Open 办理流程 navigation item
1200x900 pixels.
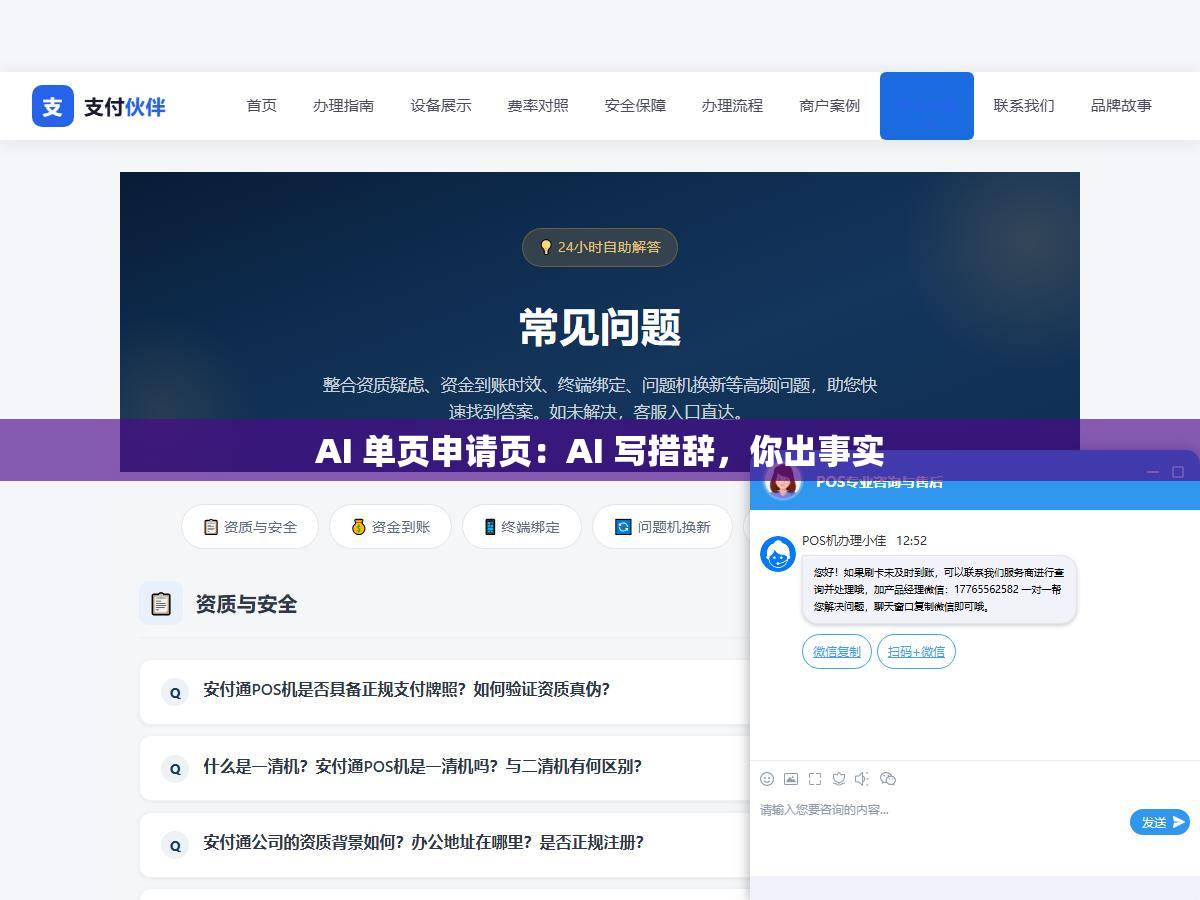point(732,106)
